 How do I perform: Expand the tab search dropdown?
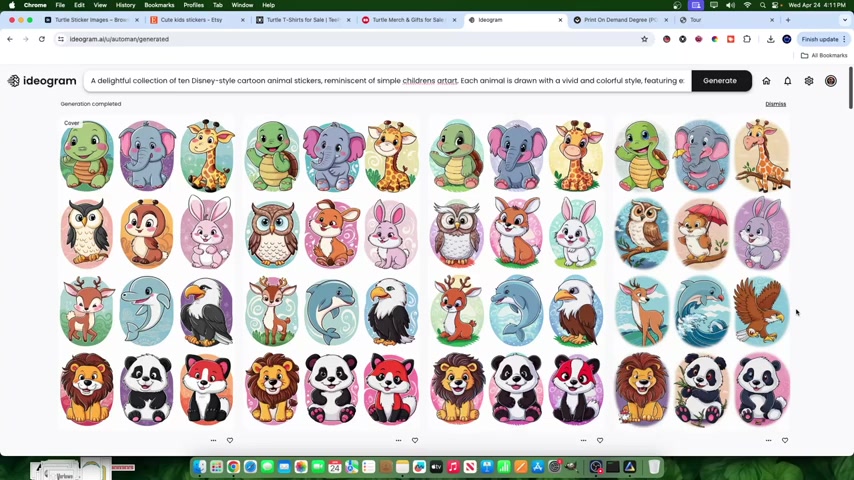tap(845, 20)
